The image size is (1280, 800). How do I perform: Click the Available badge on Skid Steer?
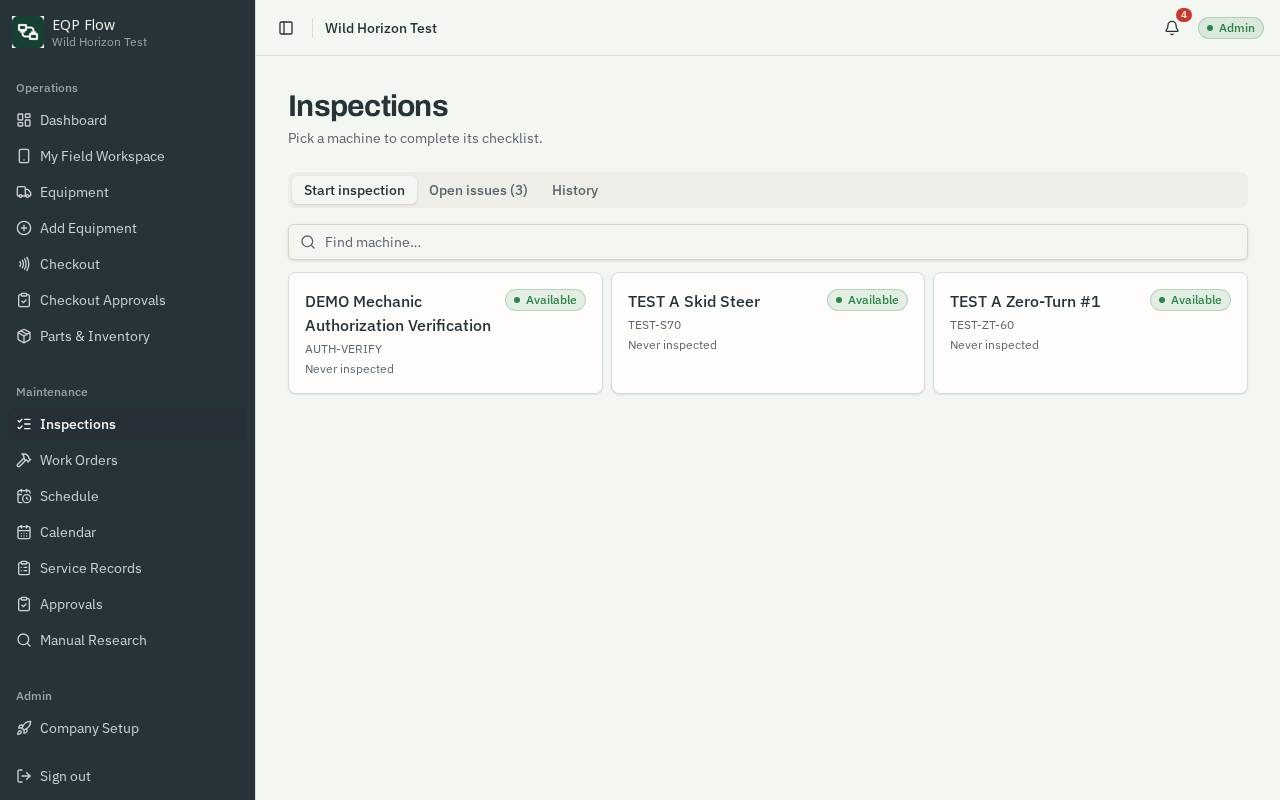[867, 300]
